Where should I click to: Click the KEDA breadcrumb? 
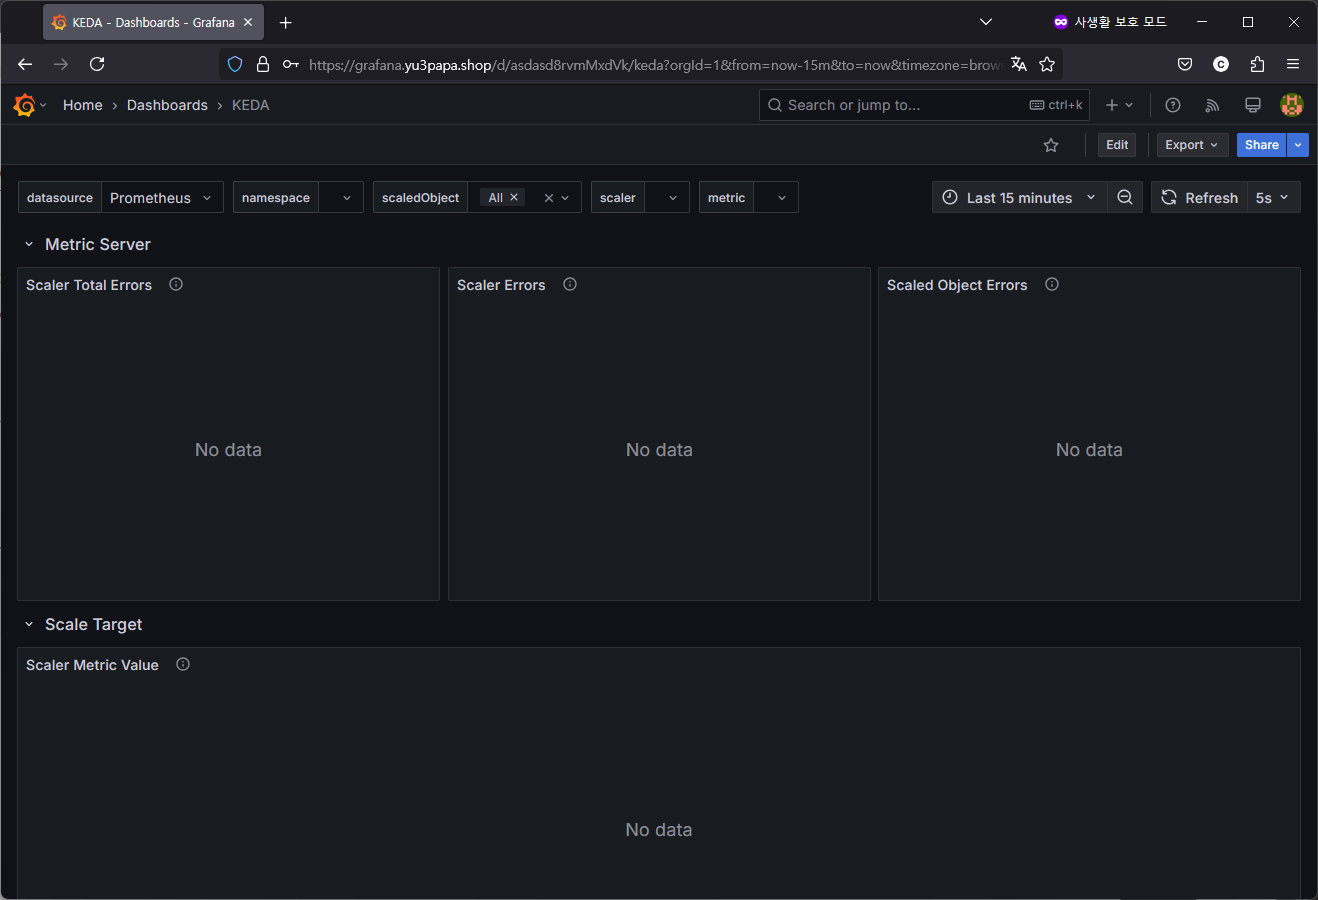pyautogui.click(x=250, y=105)
